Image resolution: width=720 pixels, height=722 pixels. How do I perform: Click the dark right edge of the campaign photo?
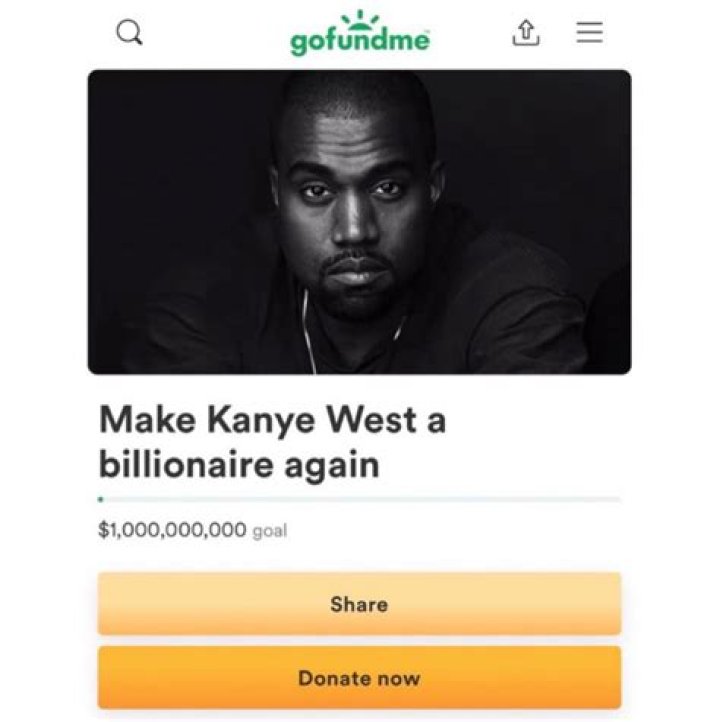tap(617, 222)
